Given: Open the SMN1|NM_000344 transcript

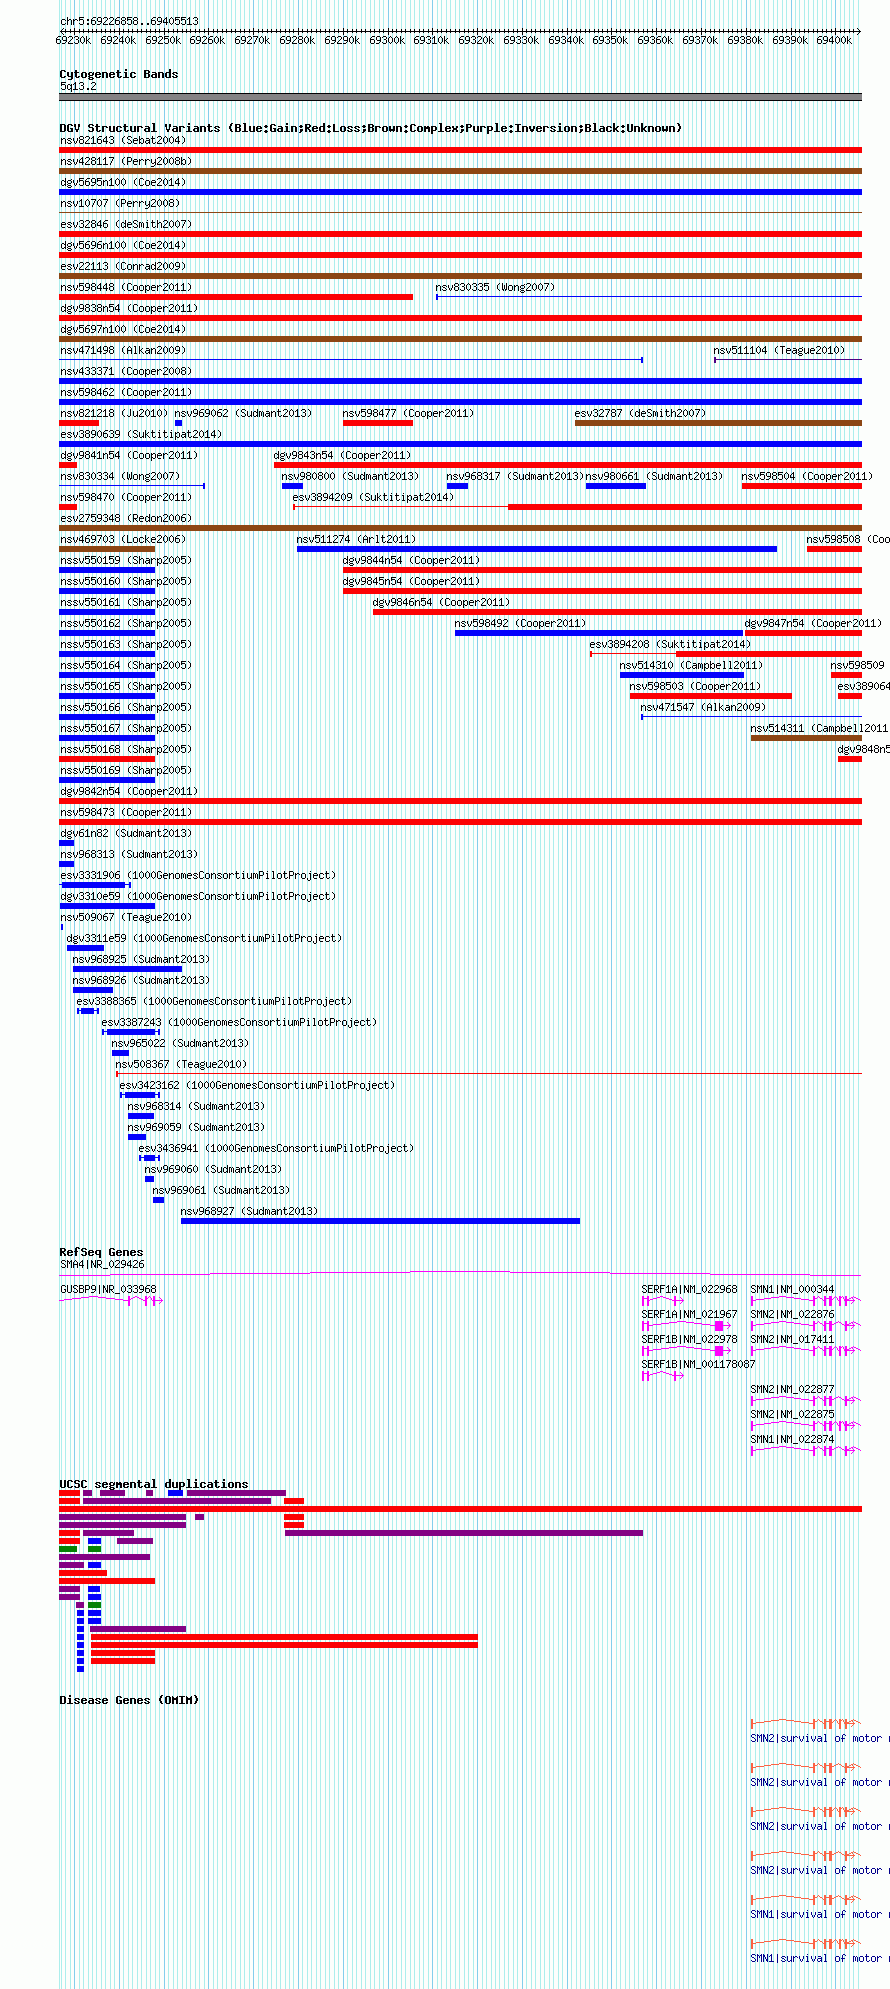Looking at the screenshot, I should tap(805, 1301).
